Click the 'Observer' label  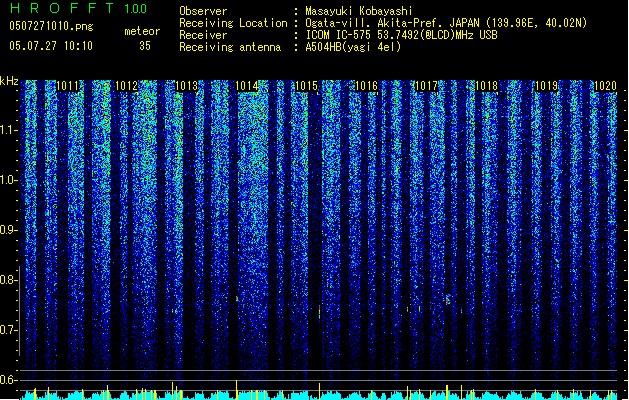tap(203, 11)
